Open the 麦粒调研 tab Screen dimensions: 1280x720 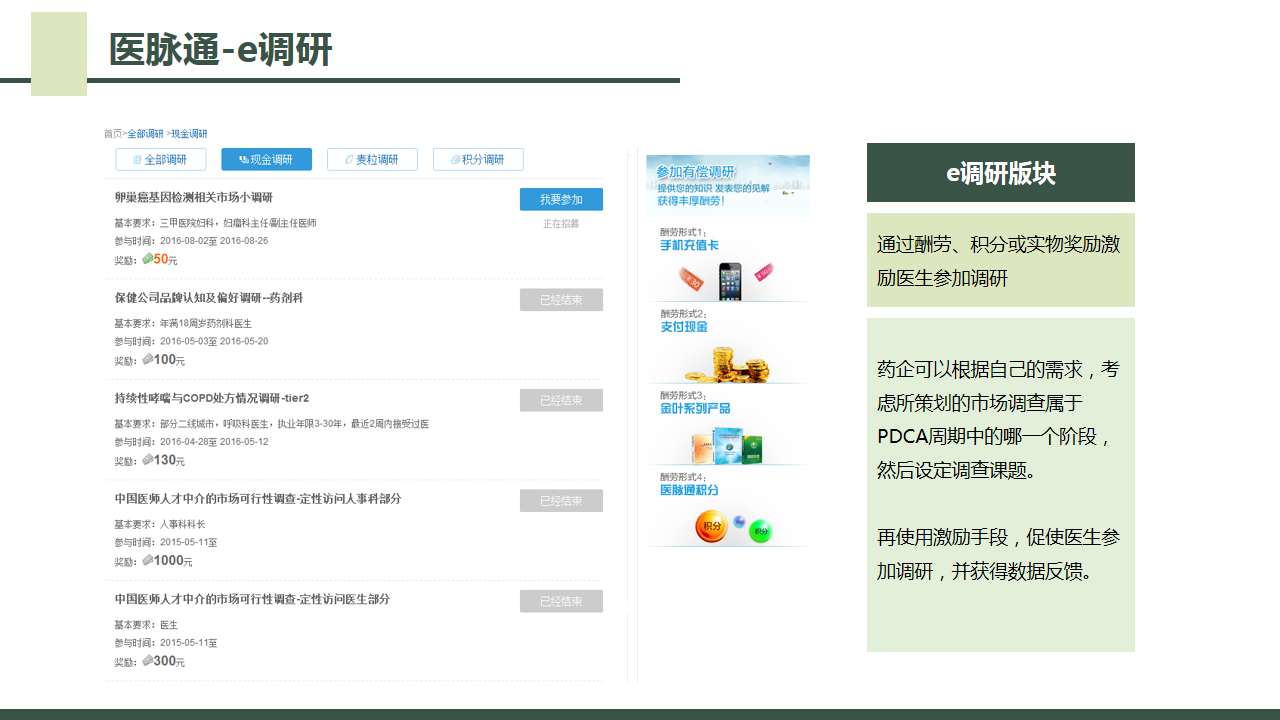coord(372,160)
